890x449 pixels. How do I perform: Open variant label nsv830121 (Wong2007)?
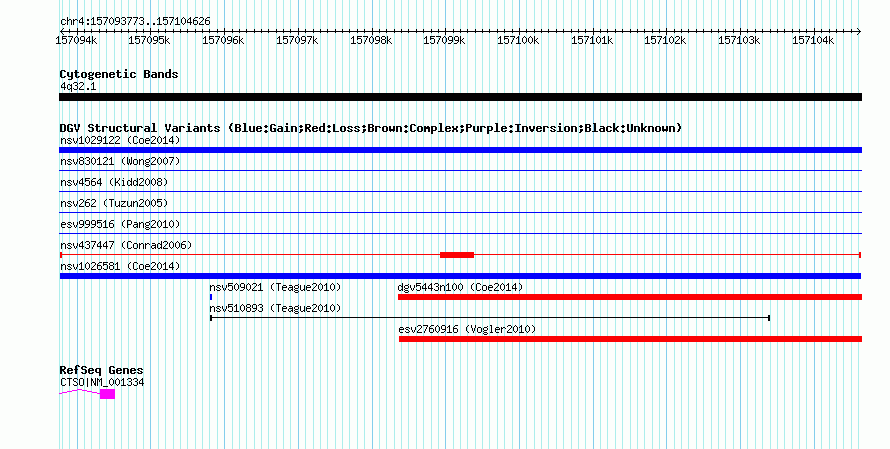(x=120, y=161)
